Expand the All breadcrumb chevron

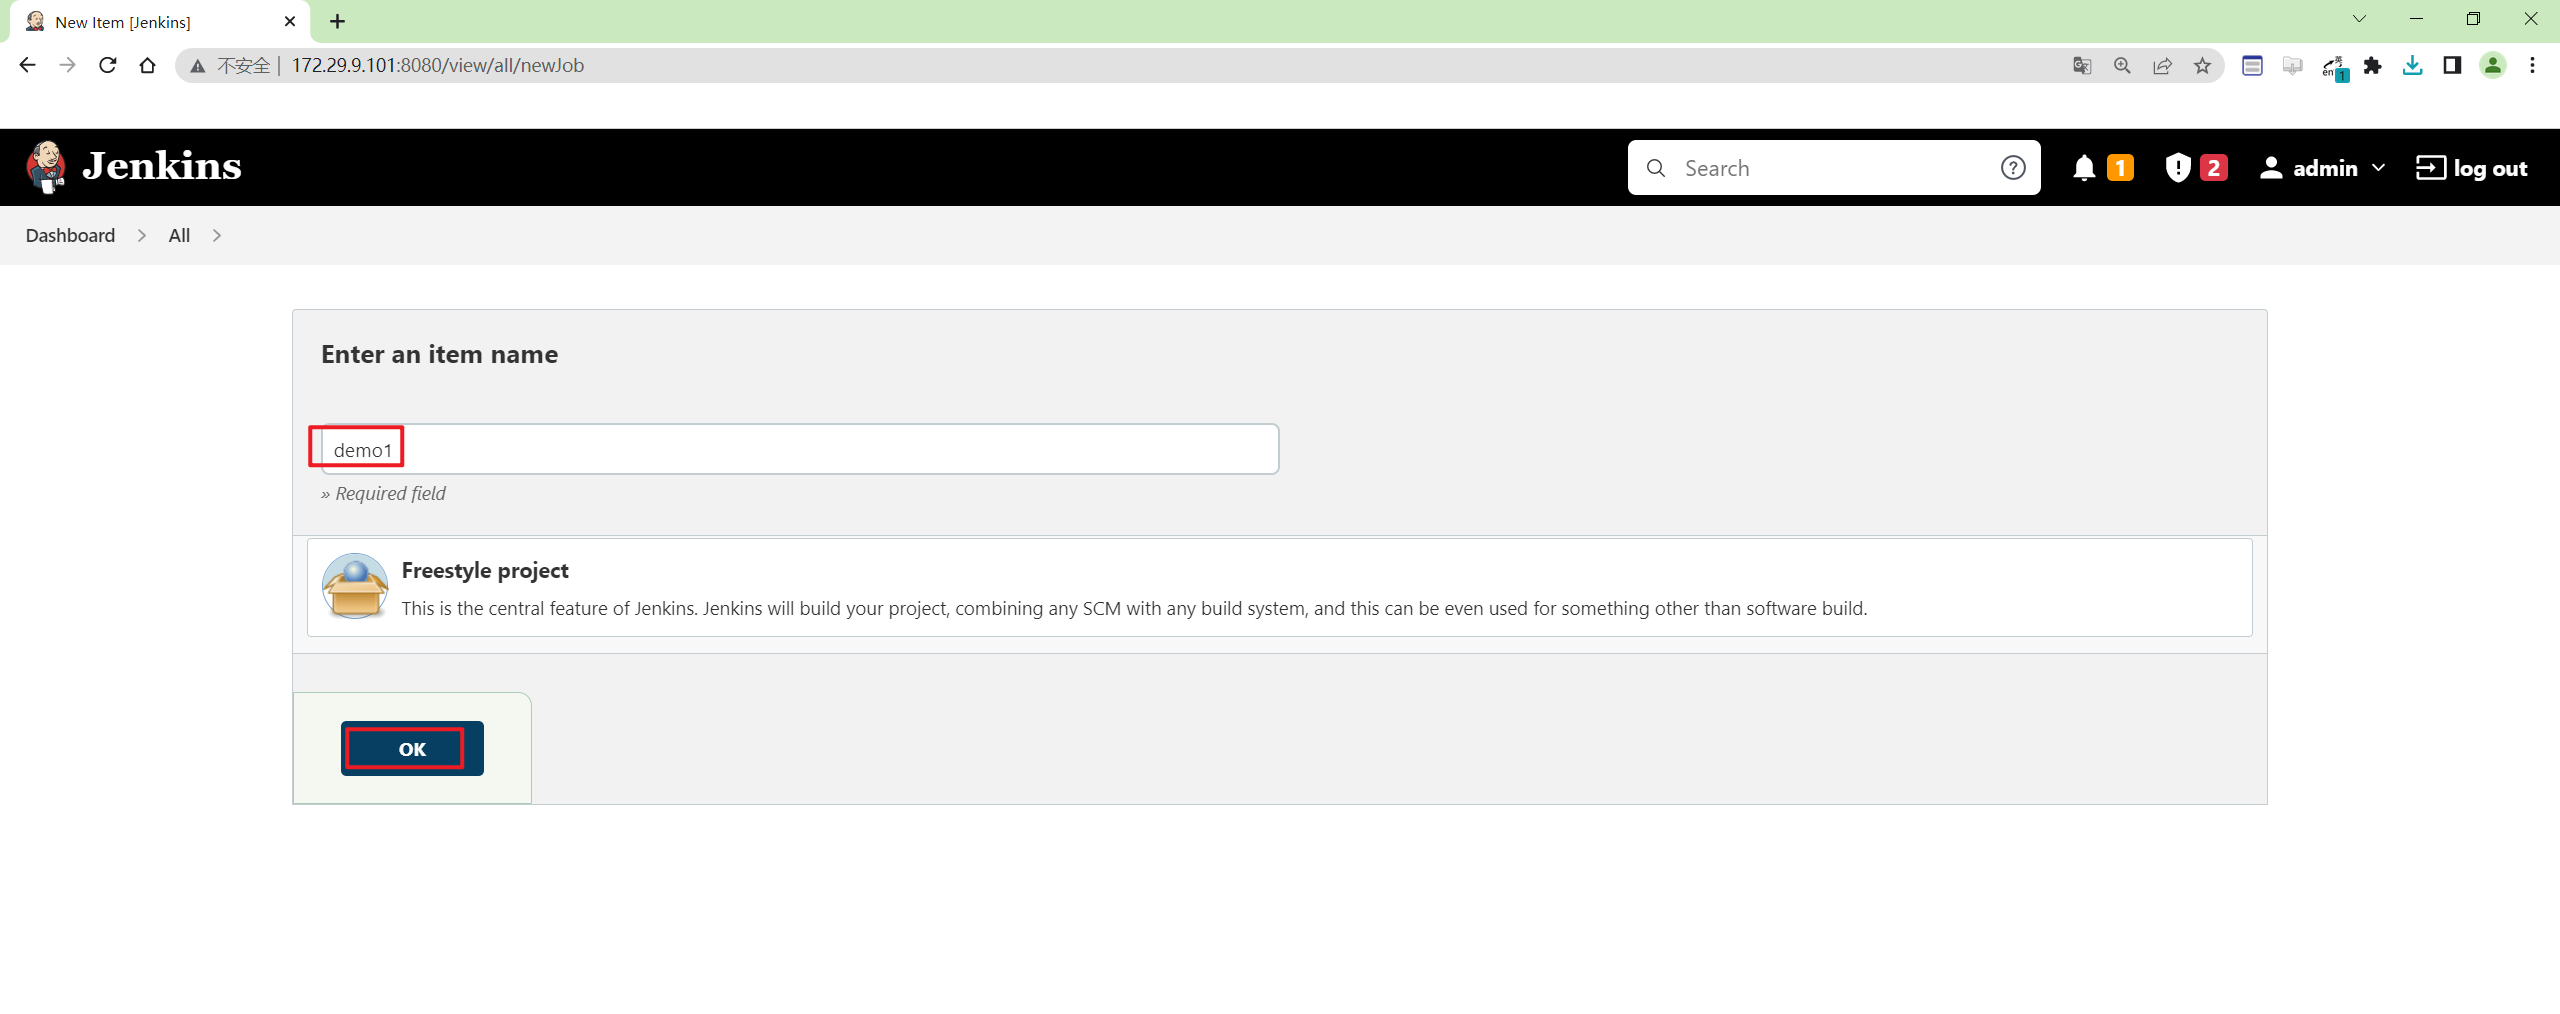(217, 235)
